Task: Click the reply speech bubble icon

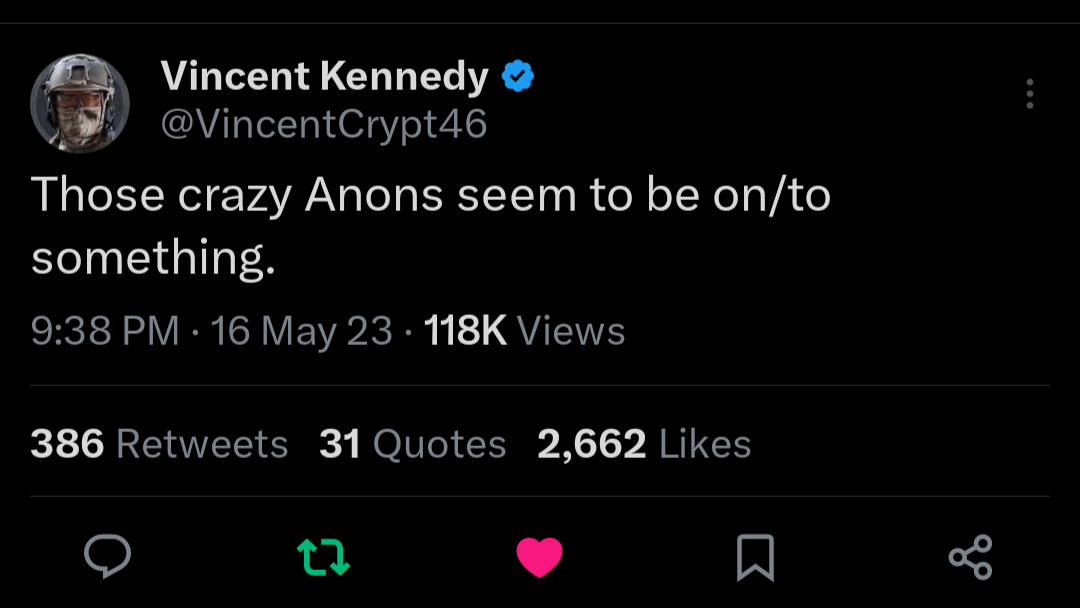Action: coord(108,557)
